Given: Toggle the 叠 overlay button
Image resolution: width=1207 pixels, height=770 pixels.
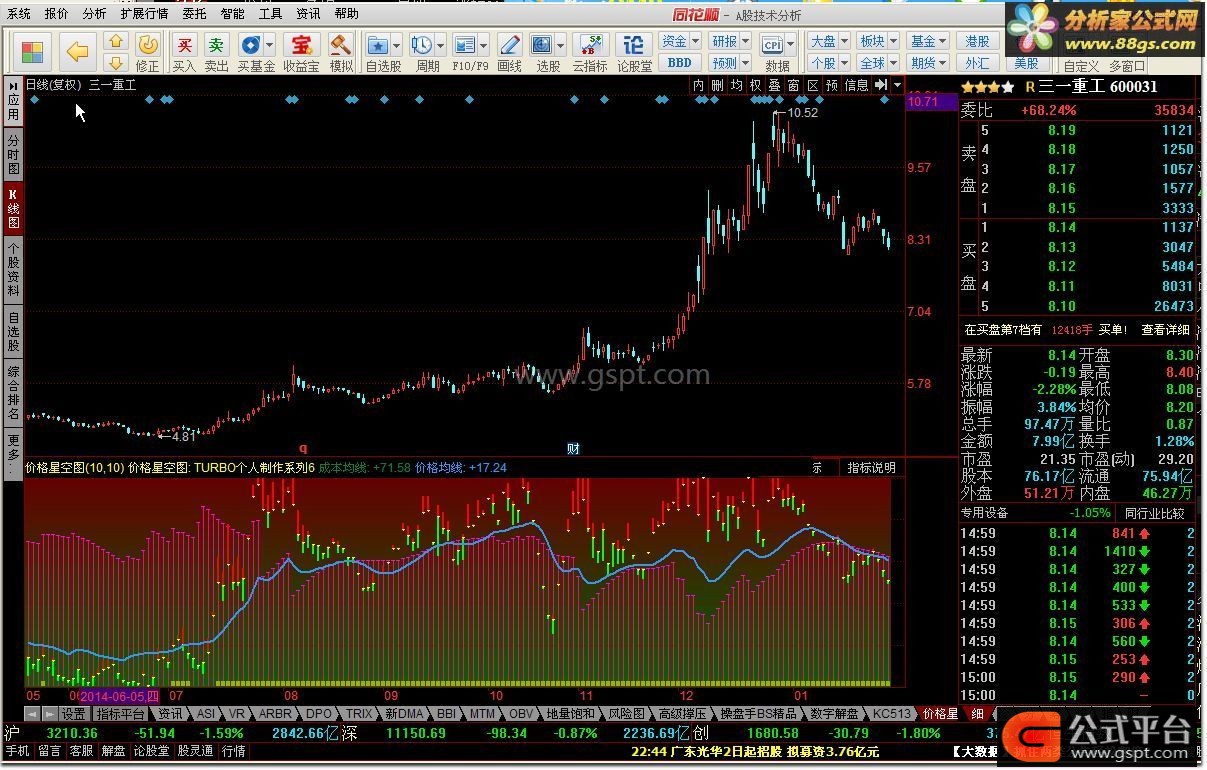Looking at the screenshot, I should pos(775,85).
